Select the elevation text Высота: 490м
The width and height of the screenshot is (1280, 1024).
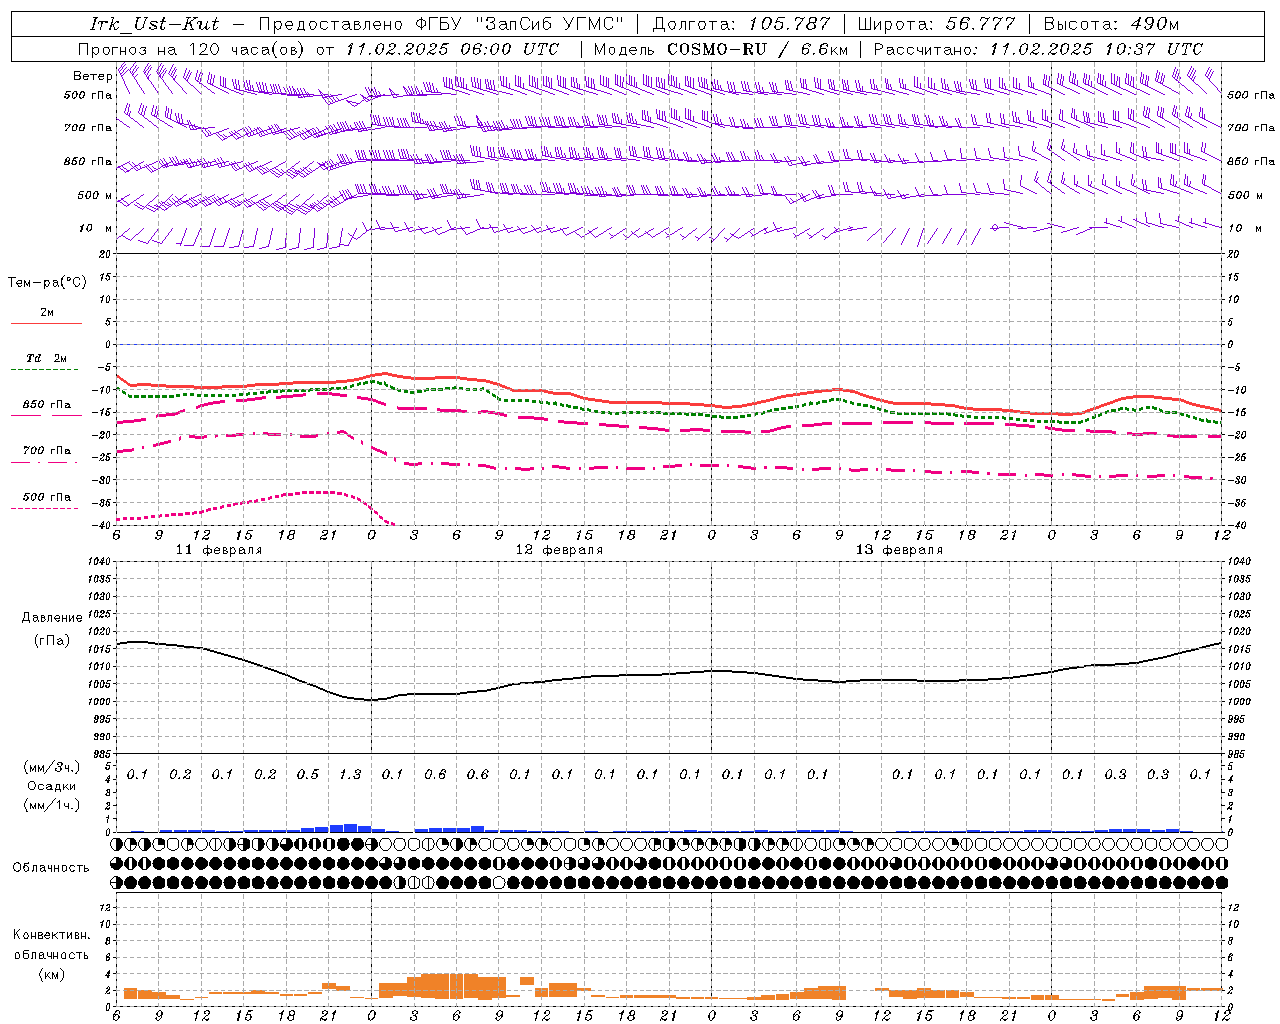pos(1111,24)
